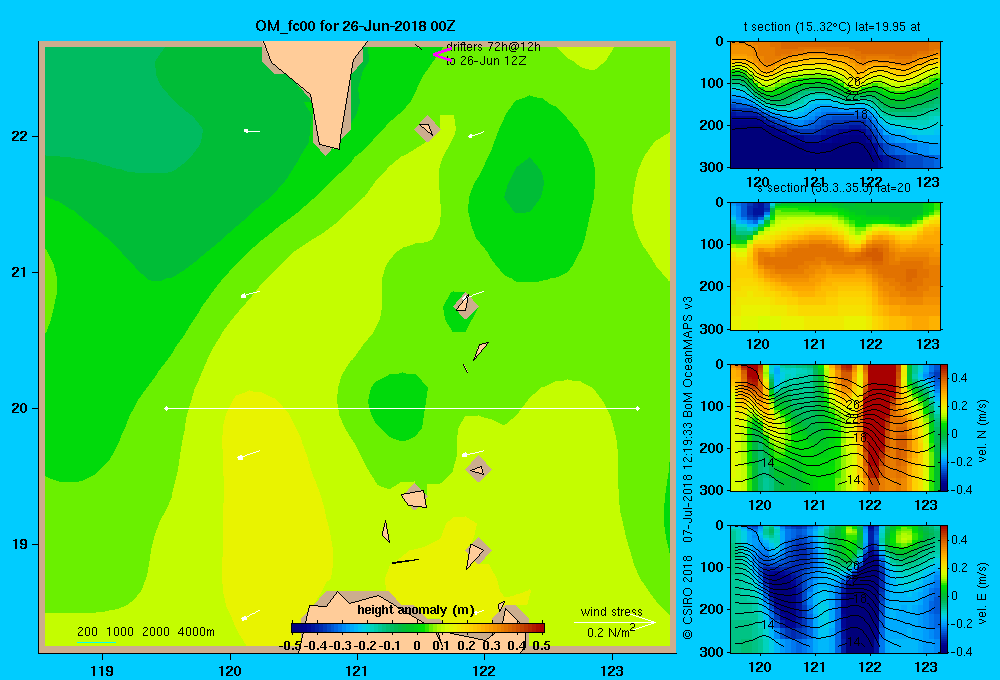Image resolution: width=1000 pixels, height=680 pixels.
Task: Click the wind arrow near 22N 122E
Action: pos(476,134)
